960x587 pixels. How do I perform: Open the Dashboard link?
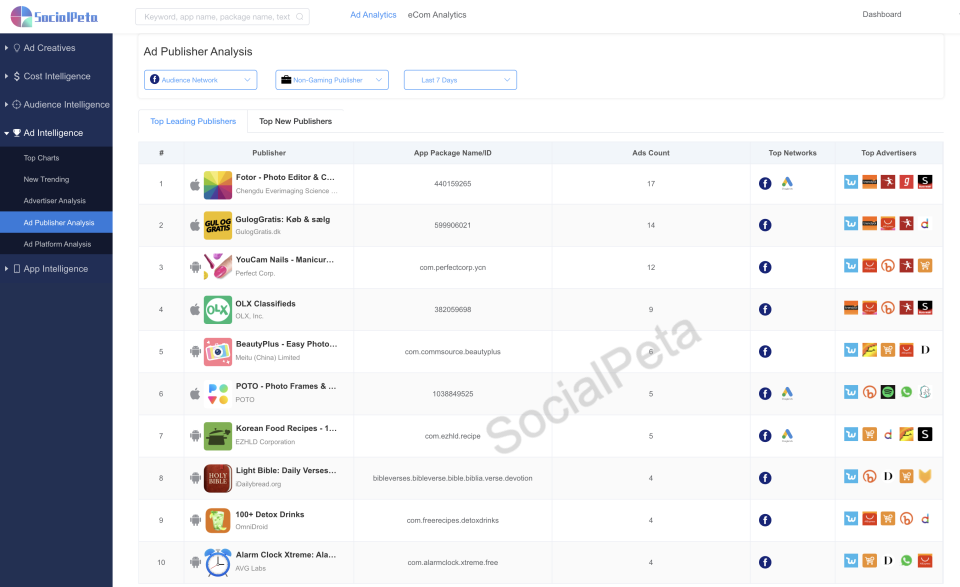[882, 14]
